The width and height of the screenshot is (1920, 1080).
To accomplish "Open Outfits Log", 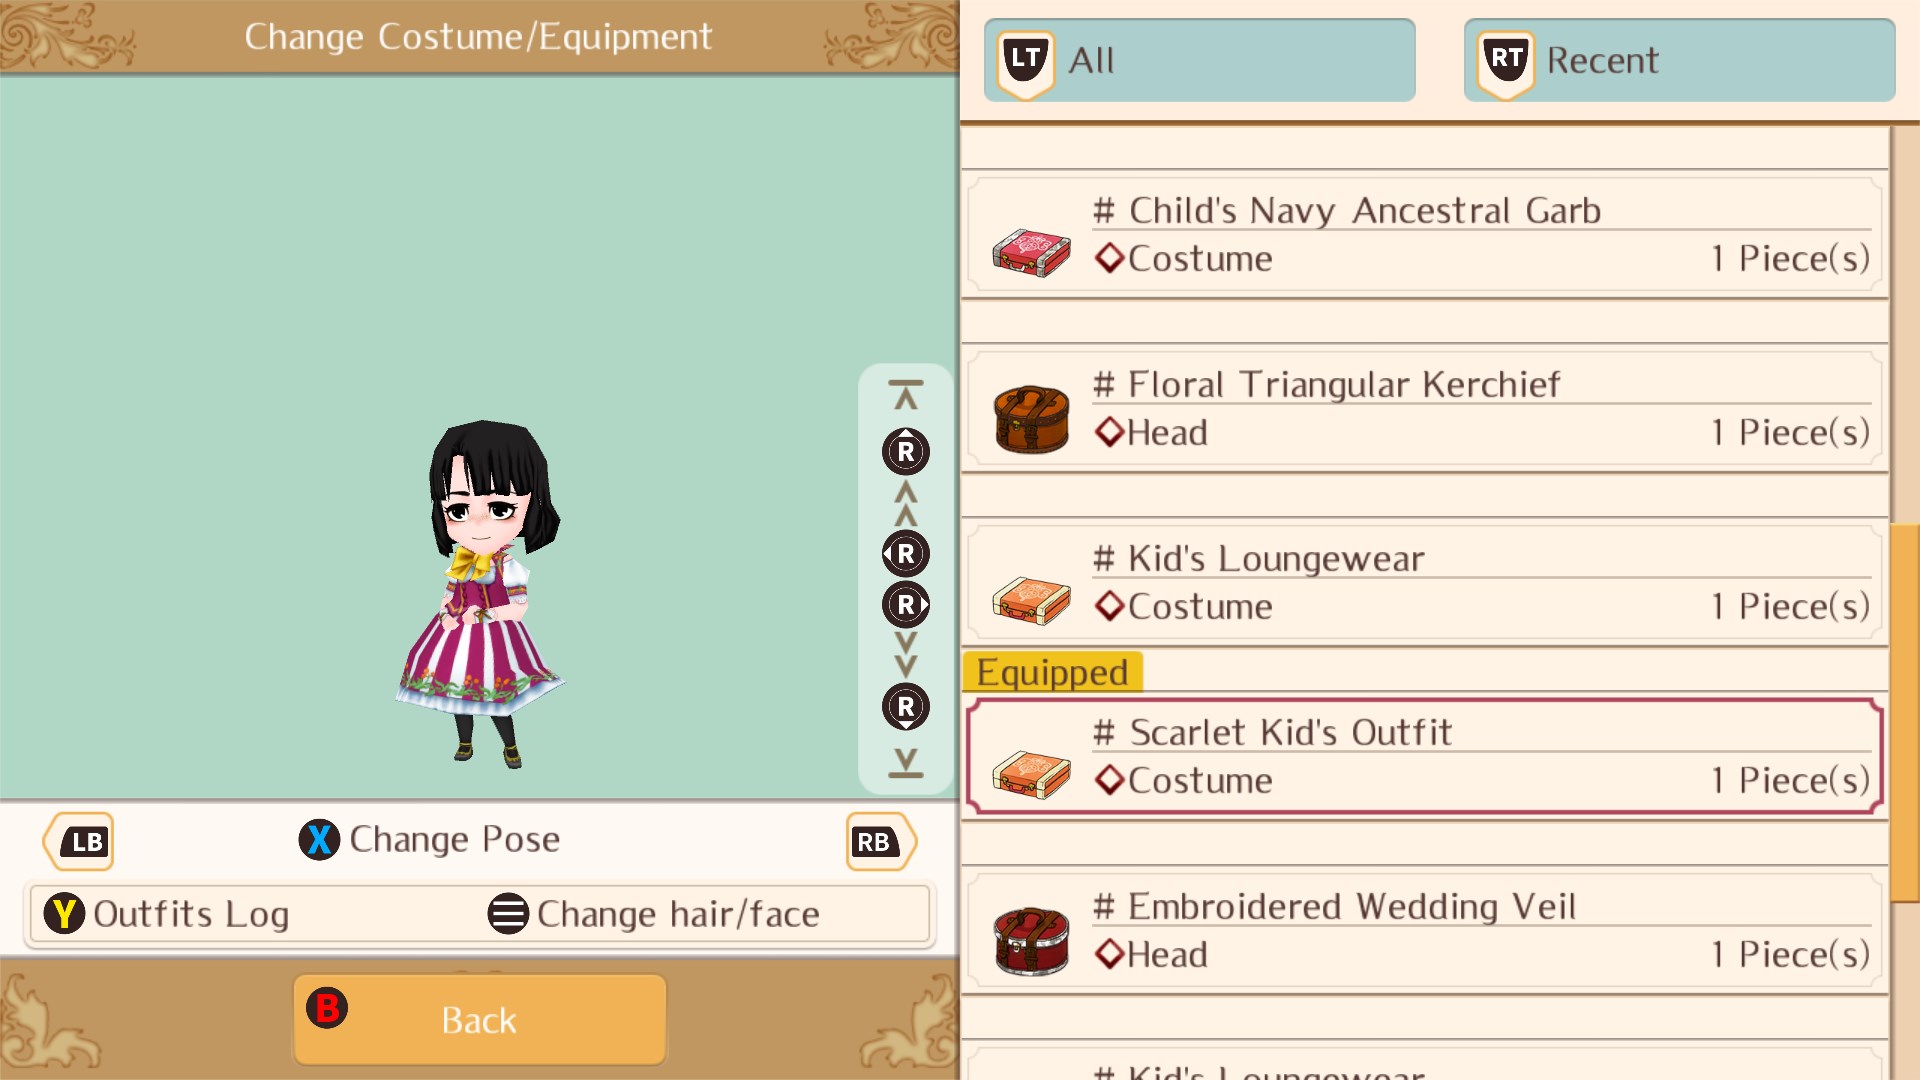I will click(x=191, y=914).
